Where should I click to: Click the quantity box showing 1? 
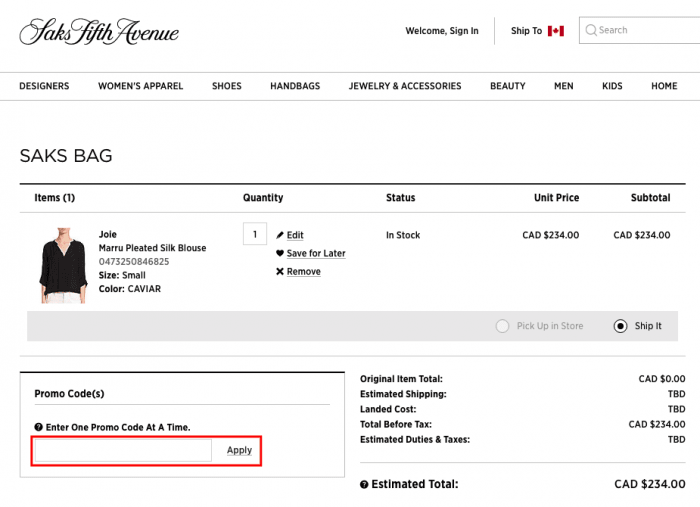pos(255,234)
